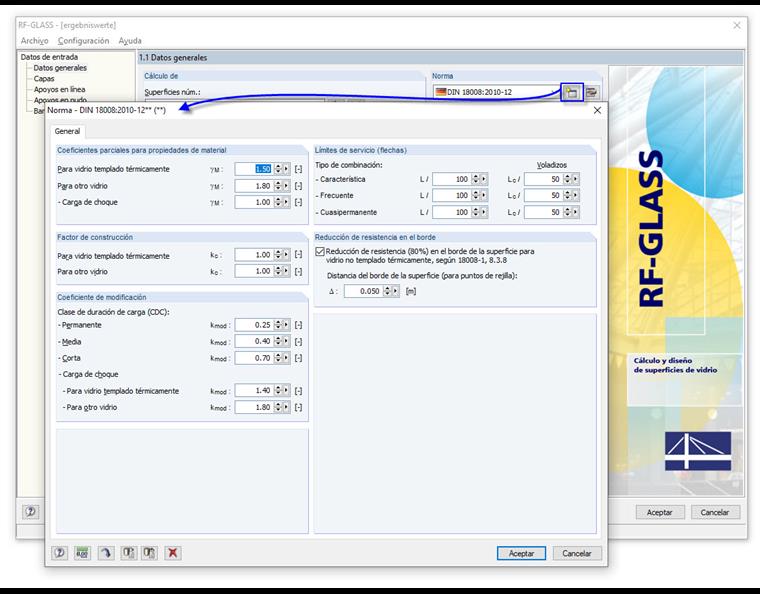Select 'Apoyos en línea' tree item
Image resolution: width=760 pixels, height=594 pixels.
(x=59, y=89)
